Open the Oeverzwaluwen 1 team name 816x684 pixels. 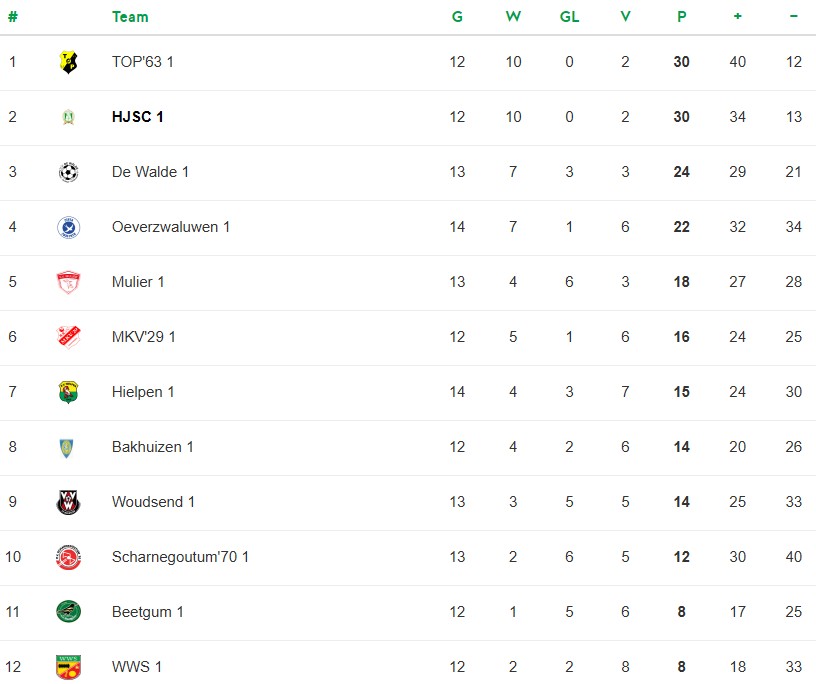[171, 227]
